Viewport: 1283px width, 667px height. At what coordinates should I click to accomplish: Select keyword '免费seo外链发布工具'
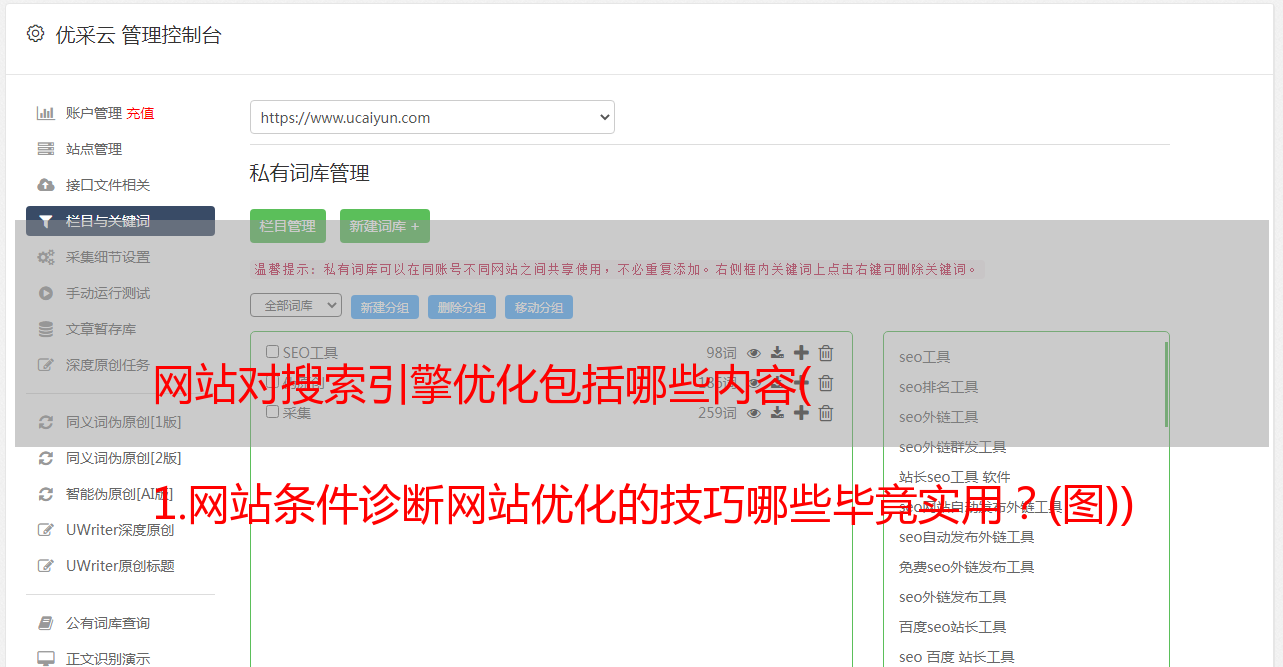[967, 567]
